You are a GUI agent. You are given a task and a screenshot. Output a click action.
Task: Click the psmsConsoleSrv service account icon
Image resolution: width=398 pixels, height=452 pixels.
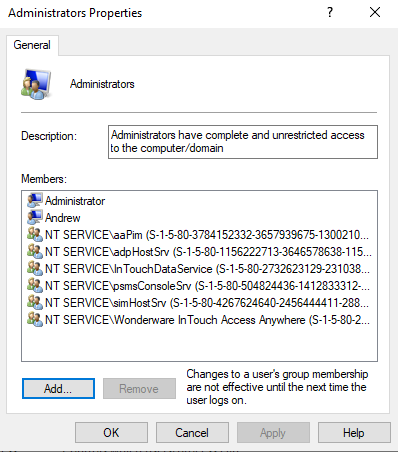35,286
